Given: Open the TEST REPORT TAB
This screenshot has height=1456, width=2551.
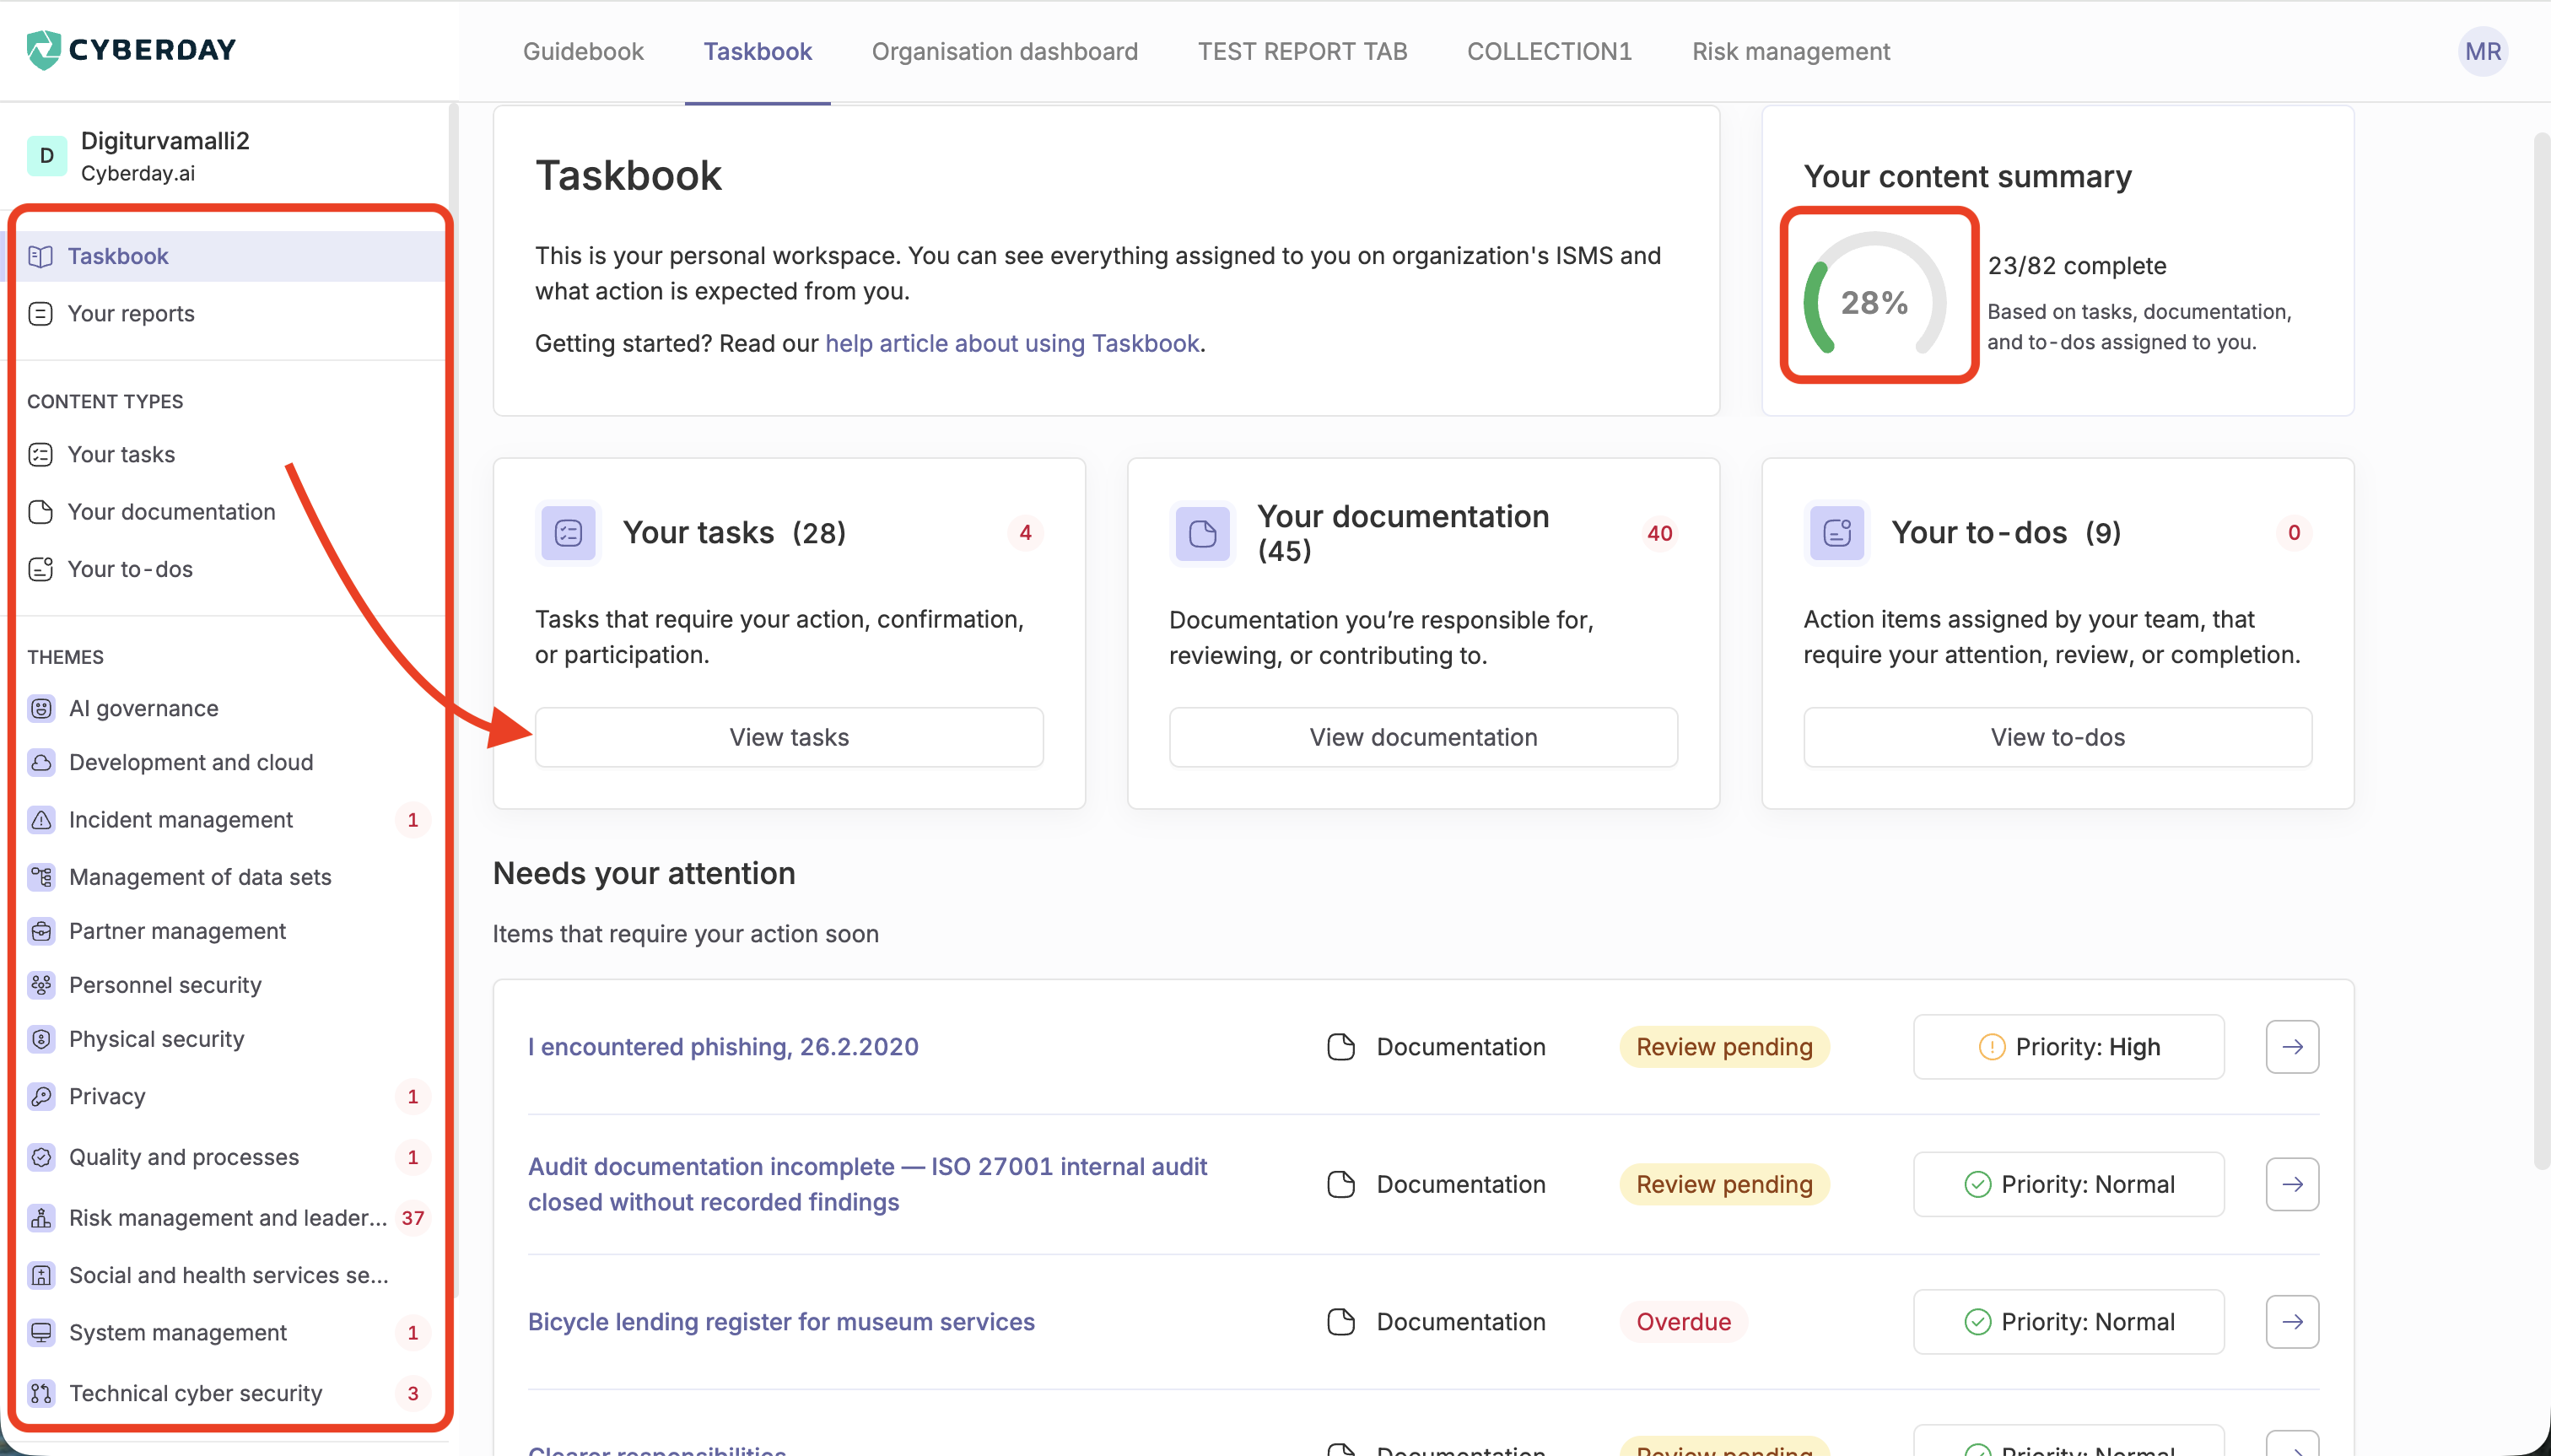Looking at the screenshot, I should 1302,51.
